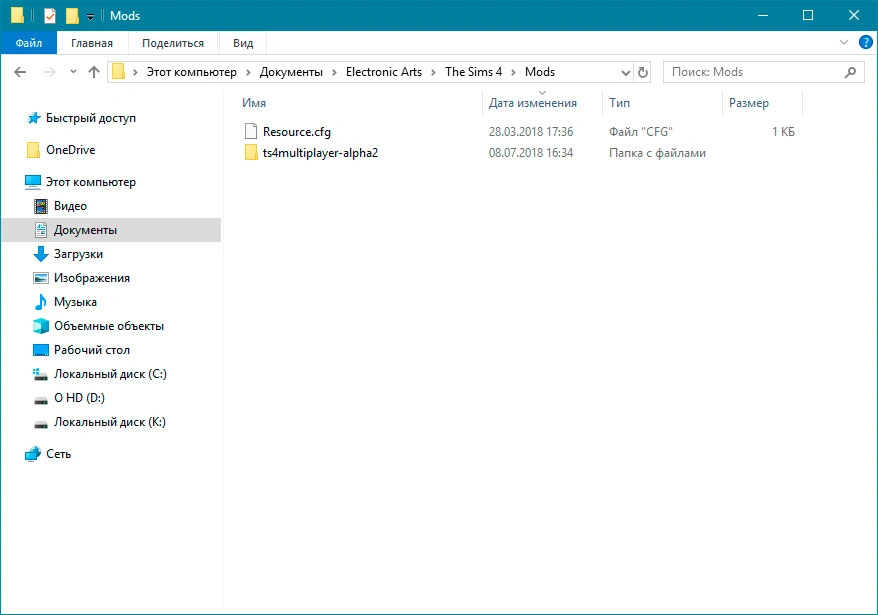Refresh the Mods folder view
878x615 pixels.
tap(642, 72)
